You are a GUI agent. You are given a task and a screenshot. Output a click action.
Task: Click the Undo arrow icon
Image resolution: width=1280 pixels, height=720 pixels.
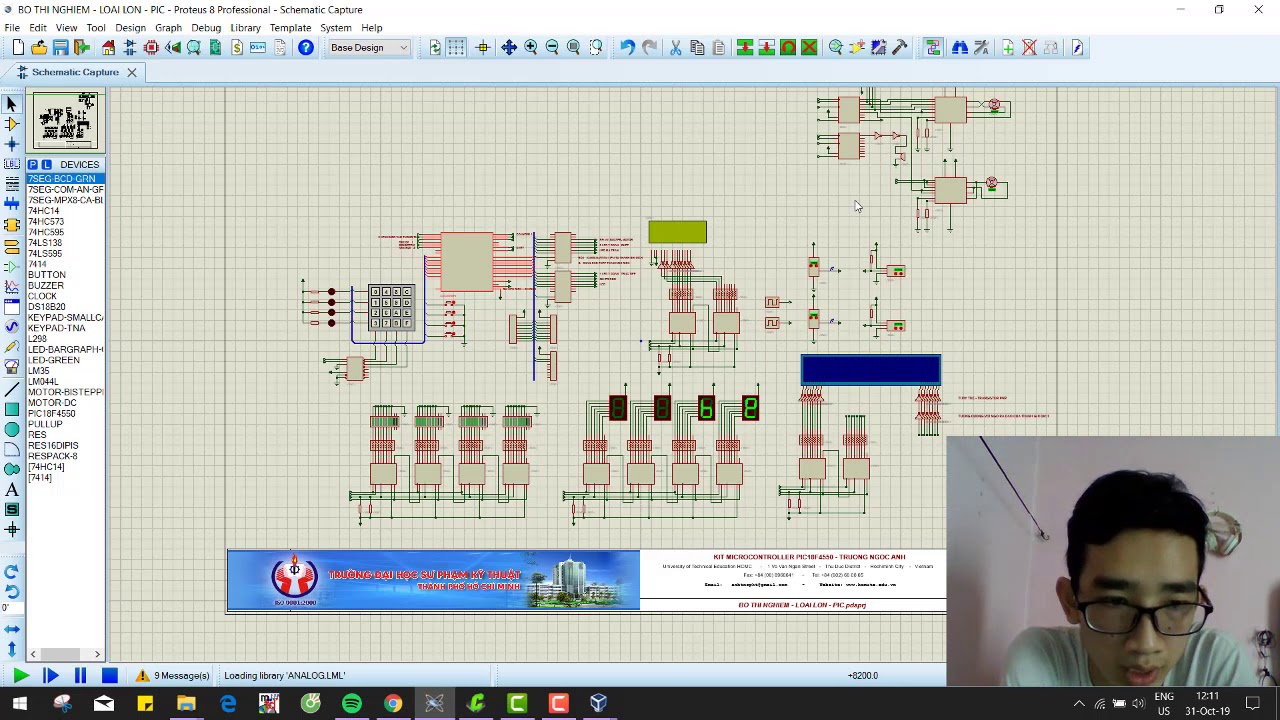click(x=627, y=47)
